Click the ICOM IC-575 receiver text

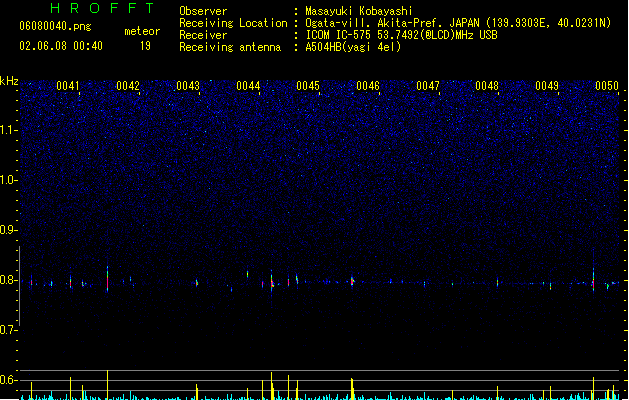(x=401, y=35)
